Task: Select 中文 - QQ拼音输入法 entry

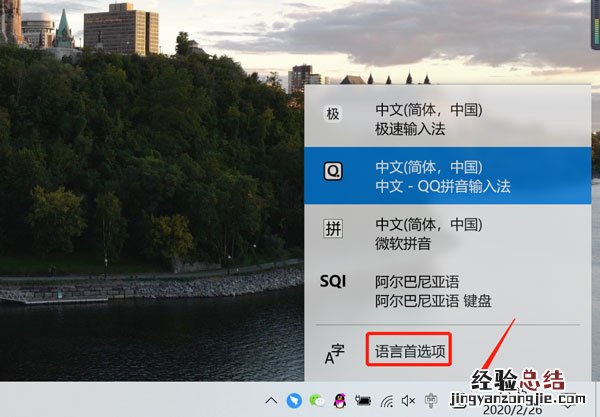Action: pyautogui.click(x=448, y=176)
